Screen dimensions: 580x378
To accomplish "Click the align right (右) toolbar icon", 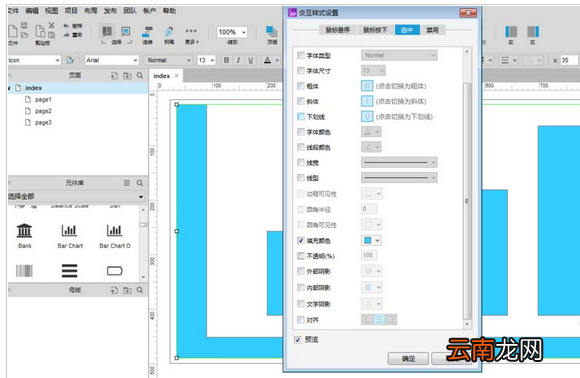I will [533, 32].
